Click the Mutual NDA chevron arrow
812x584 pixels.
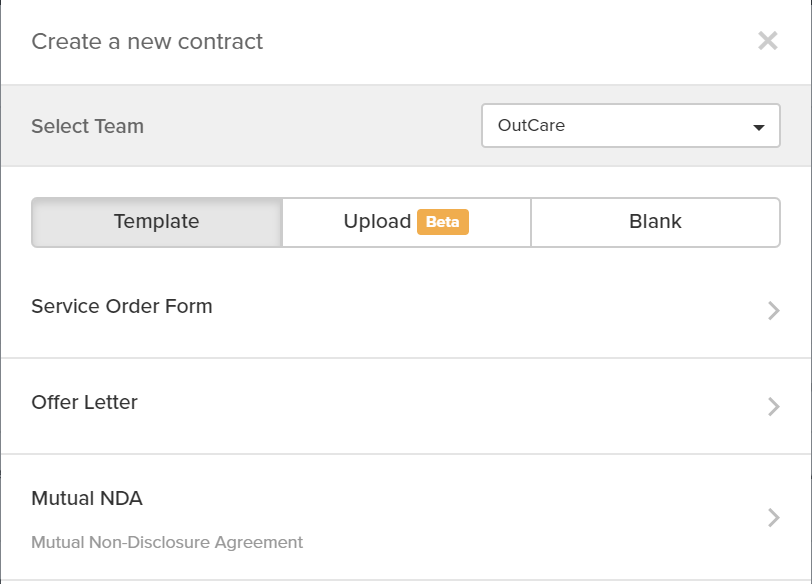coord(773,517)
